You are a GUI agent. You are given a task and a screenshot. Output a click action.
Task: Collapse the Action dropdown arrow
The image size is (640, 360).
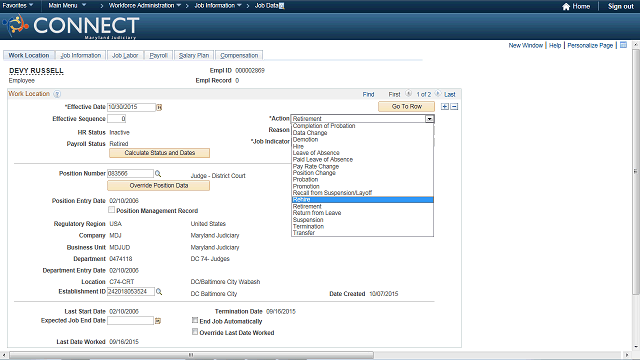pos(429,119)
